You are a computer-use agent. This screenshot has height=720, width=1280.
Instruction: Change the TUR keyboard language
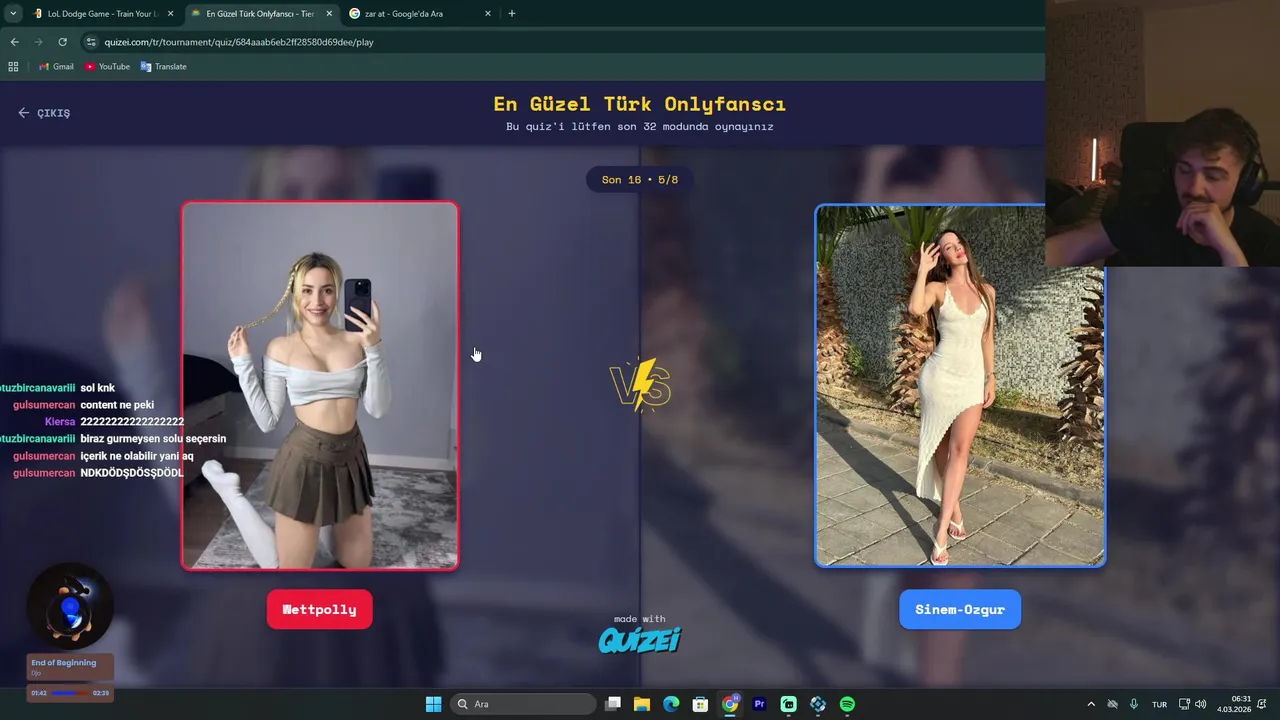pos(1159,704)
